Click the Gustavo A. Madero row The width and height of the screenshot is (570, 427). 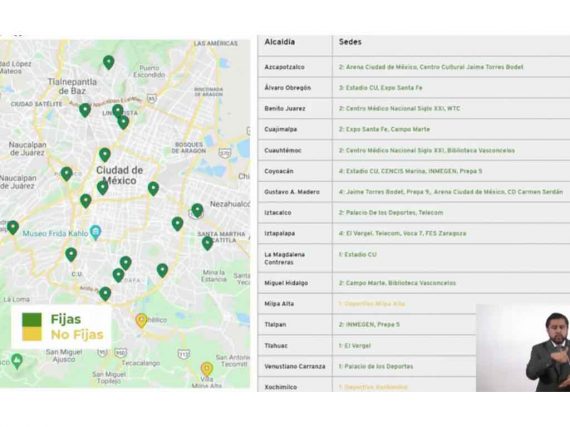pos(414,192)
